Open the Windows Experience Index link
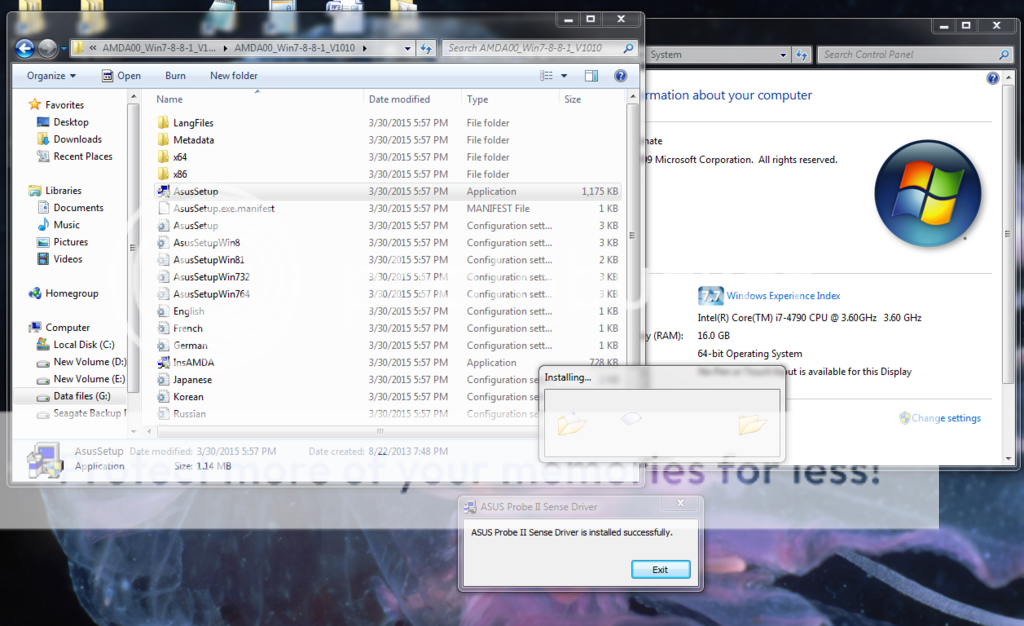The width and height of the screenshot is (1024, 626). click(x=783, y=296)
